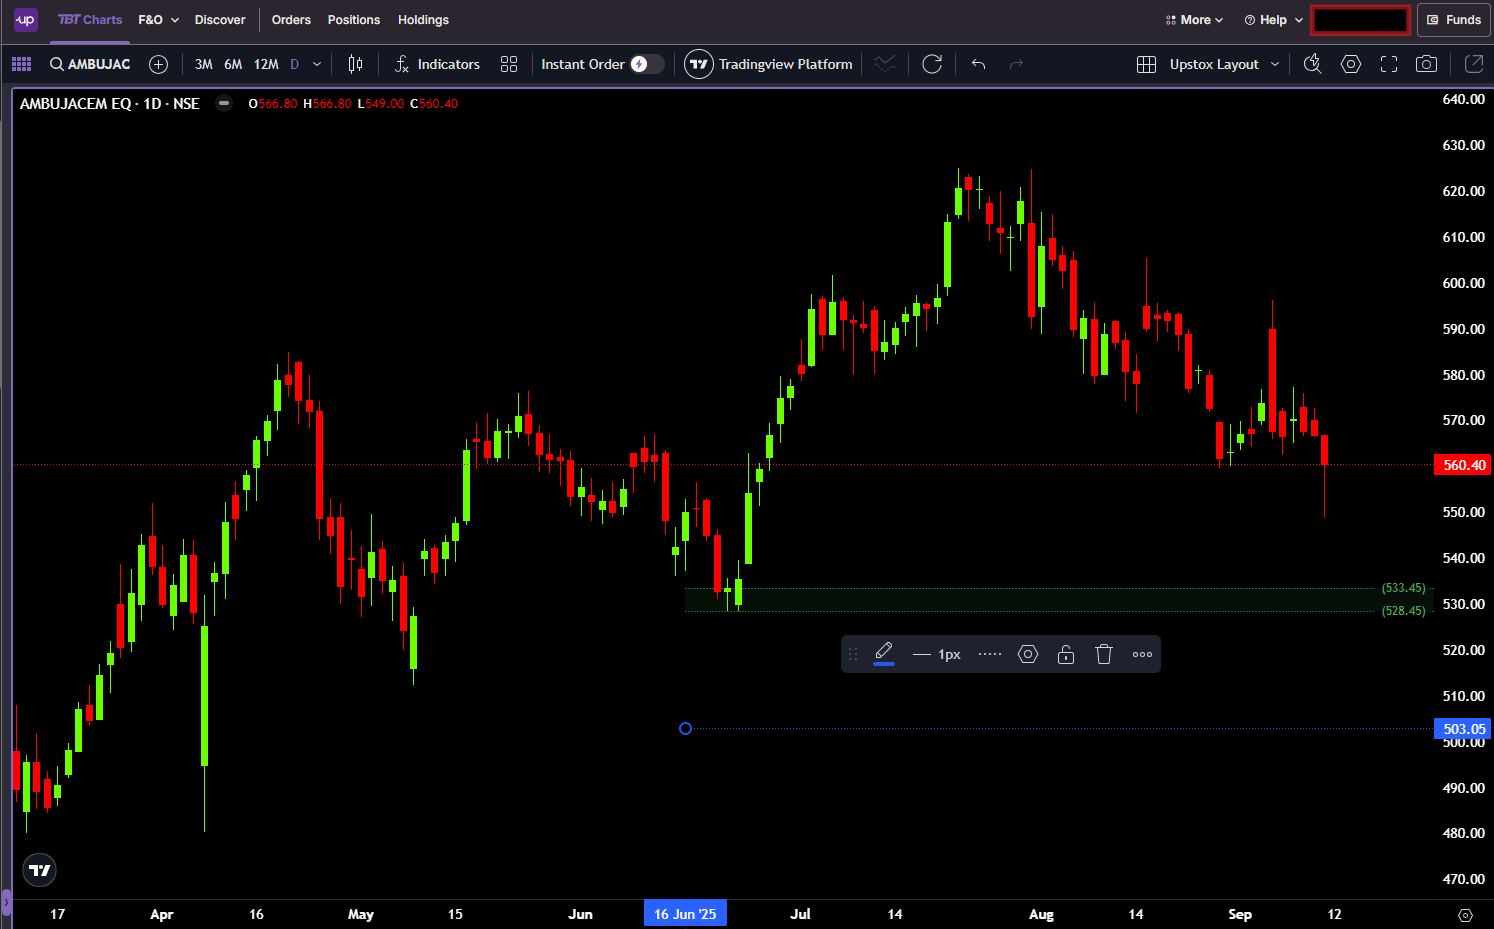Image resolution: width=1494 pixels, height=929 pixels.
Task: Click the (533.45) green zone label
Action: click(1403, 588)
